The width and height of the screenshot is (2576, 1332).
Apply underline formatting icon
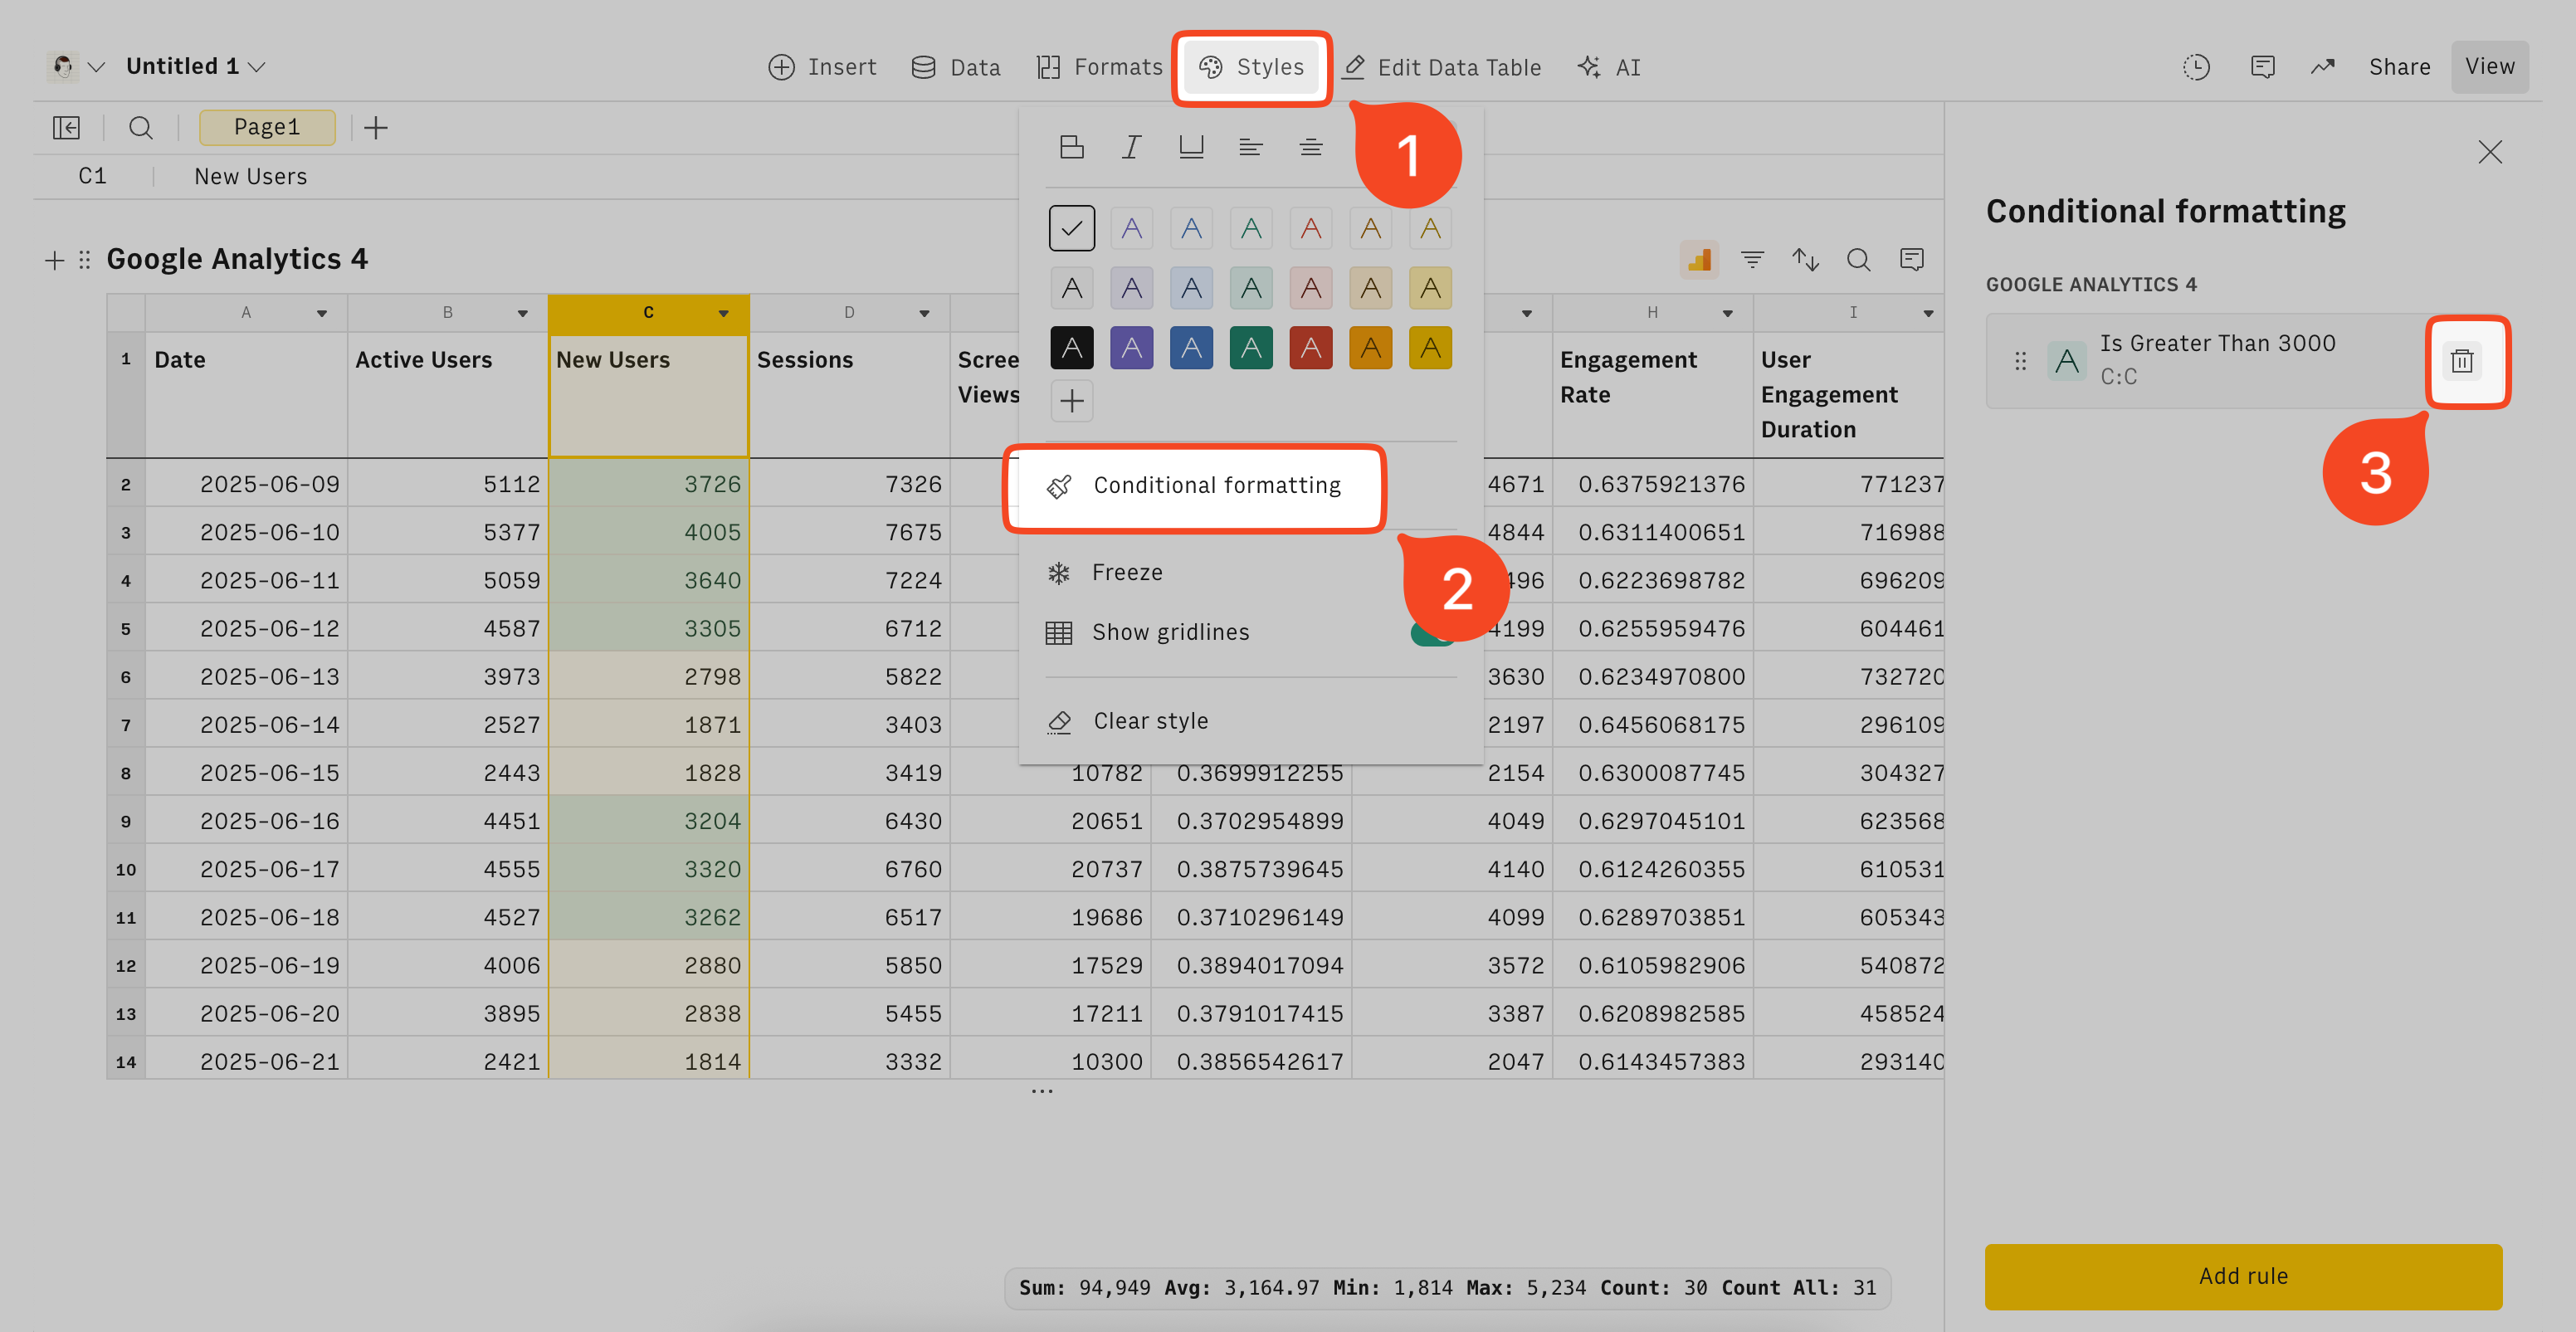1191,148
